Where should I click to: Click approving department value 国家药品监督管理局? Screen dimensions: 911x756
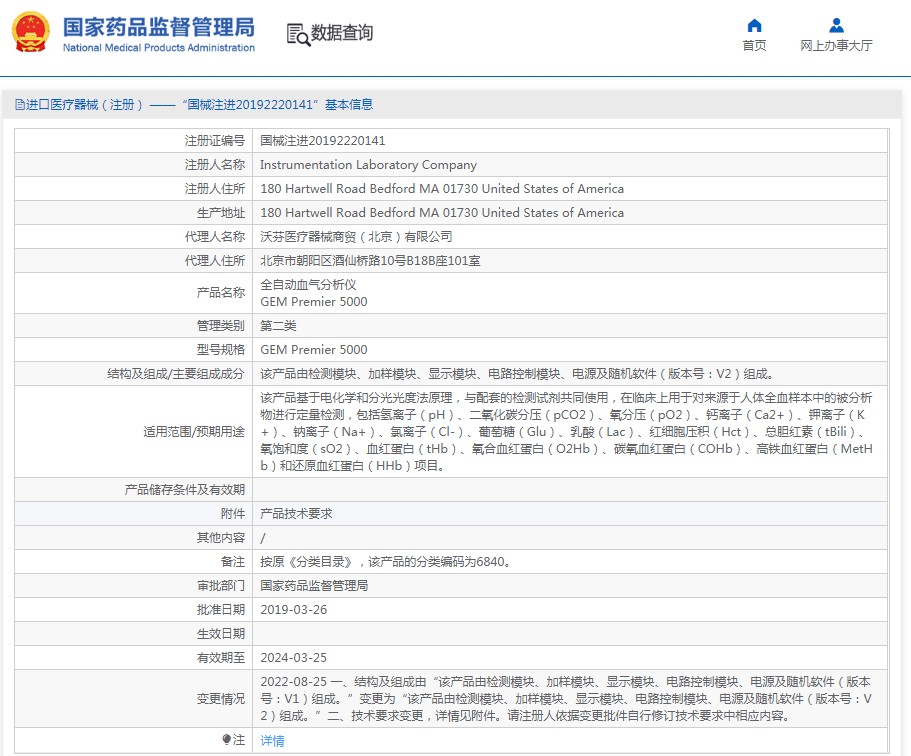pos(314,586)
